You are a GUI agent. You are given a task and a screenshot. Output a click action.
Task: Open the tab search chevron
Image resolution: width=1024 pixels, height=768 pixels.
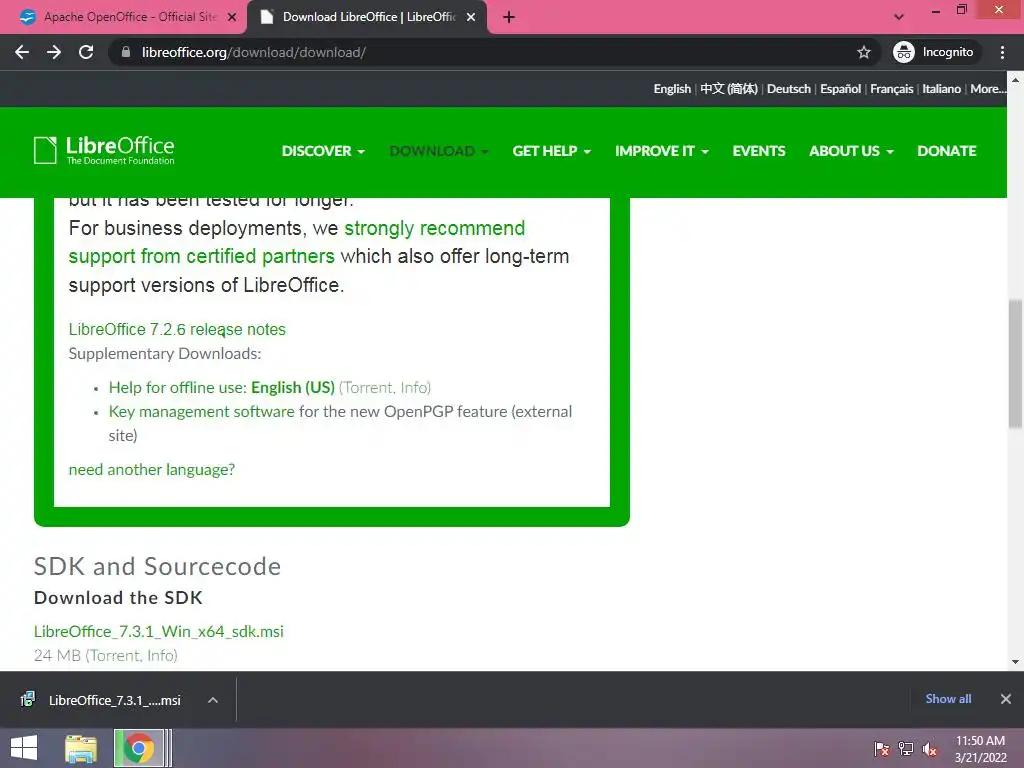[899, 18]
